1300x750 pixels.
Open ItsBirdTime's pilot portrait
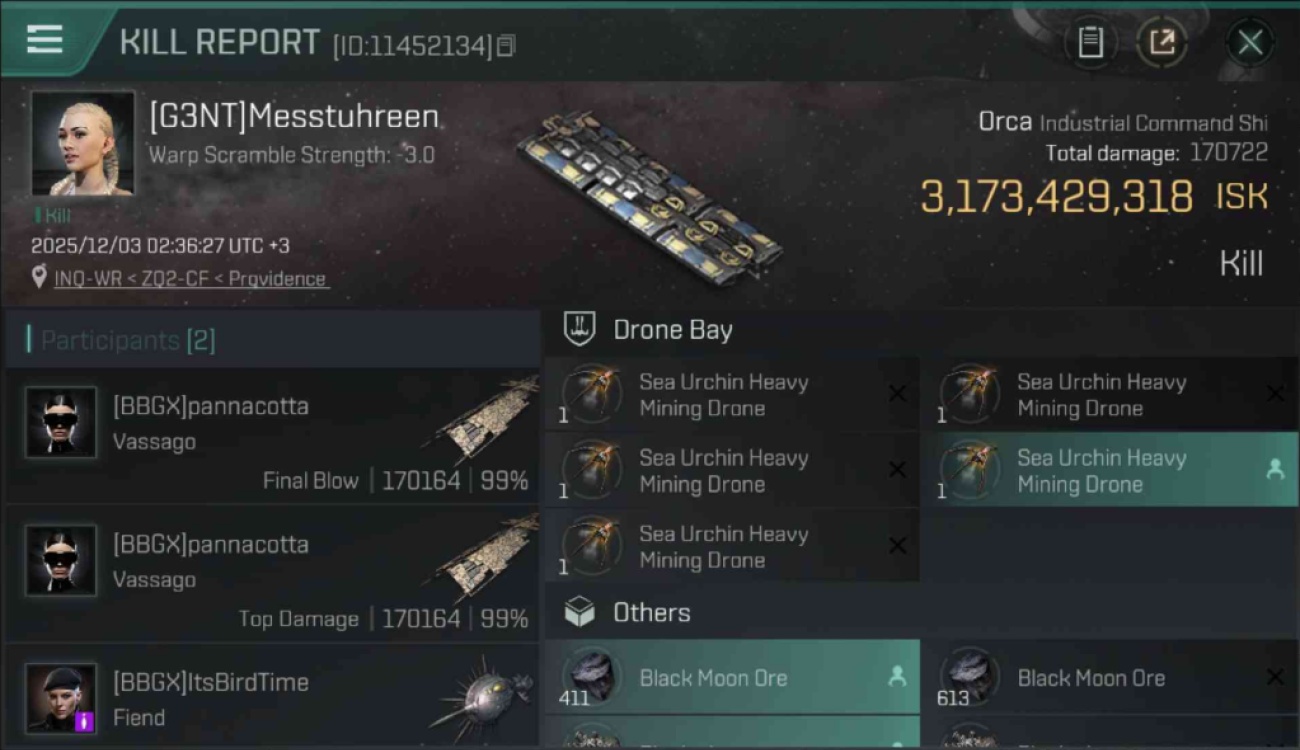coord(61,697)
